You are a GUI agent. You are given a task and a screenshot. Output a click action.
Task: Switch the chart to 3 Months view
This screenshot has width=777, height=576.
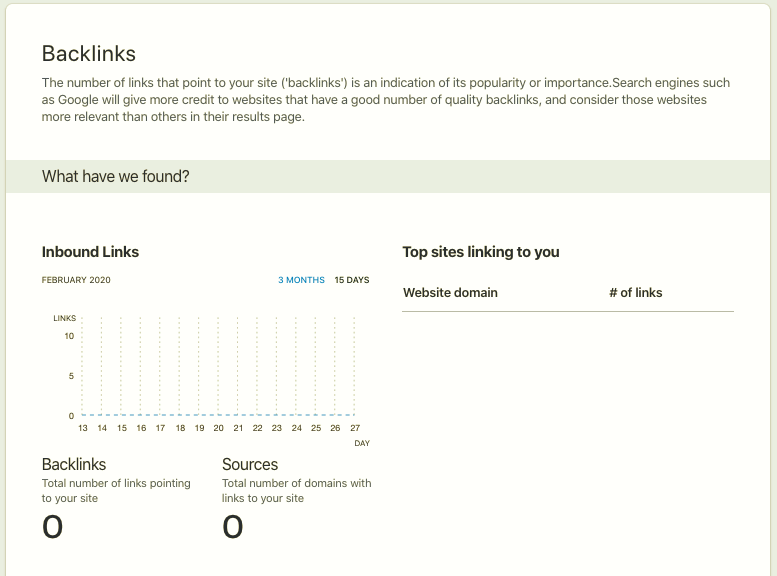301,280
